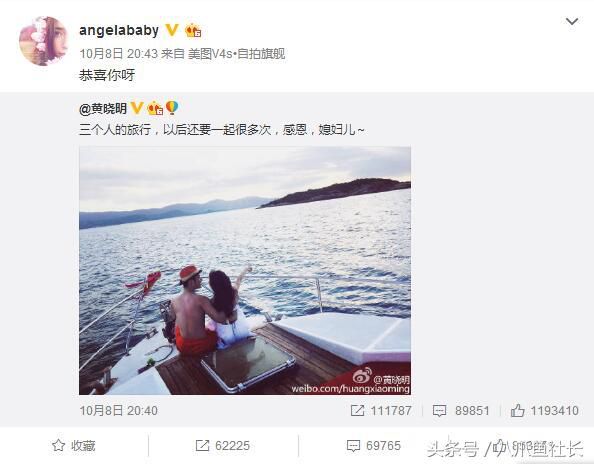Screen dimensions: 594x464
Task: Click angelababy's verified V badge
Action: pyautogui.click(x=172, y=30)
